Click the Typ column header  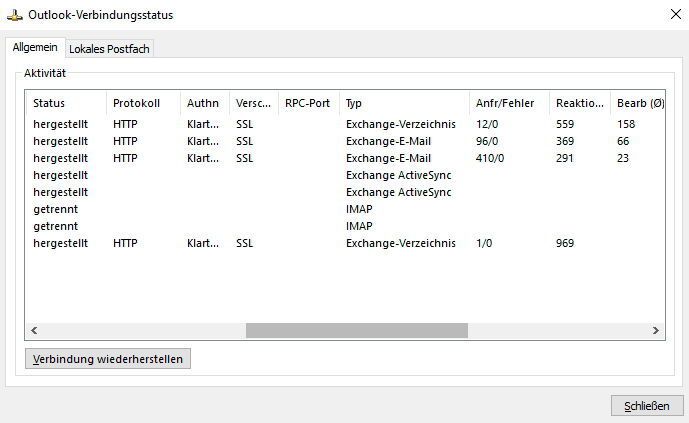(x=404, y=103)
